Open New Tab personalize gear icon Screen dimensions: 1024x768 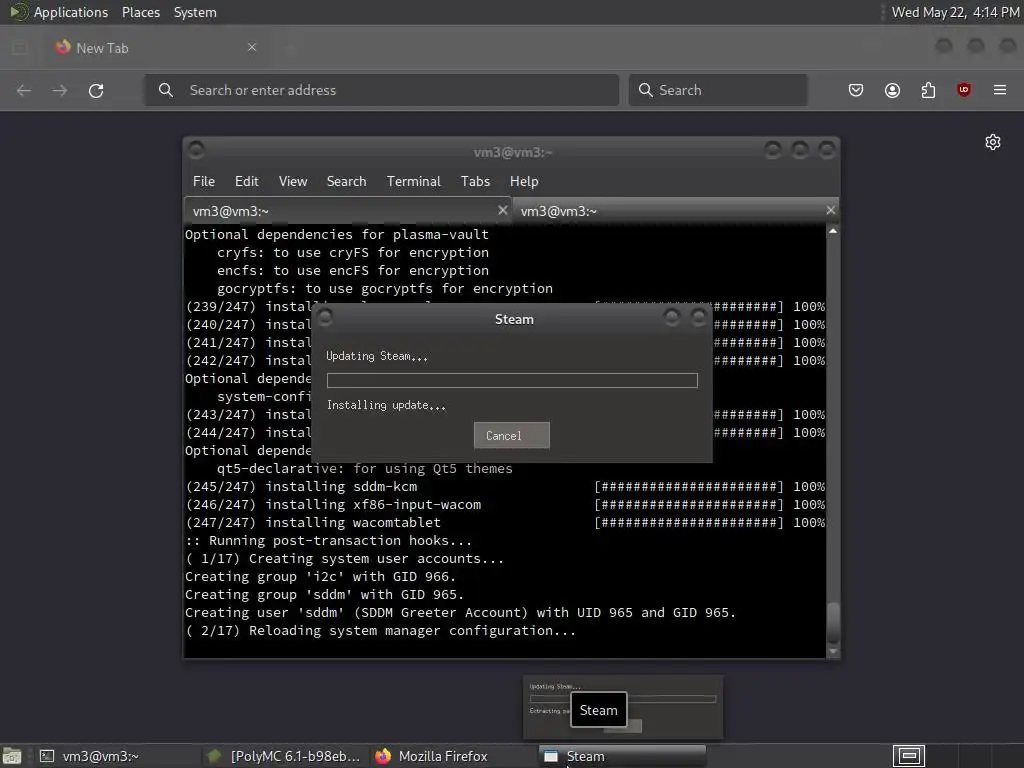tap(993, 142)
